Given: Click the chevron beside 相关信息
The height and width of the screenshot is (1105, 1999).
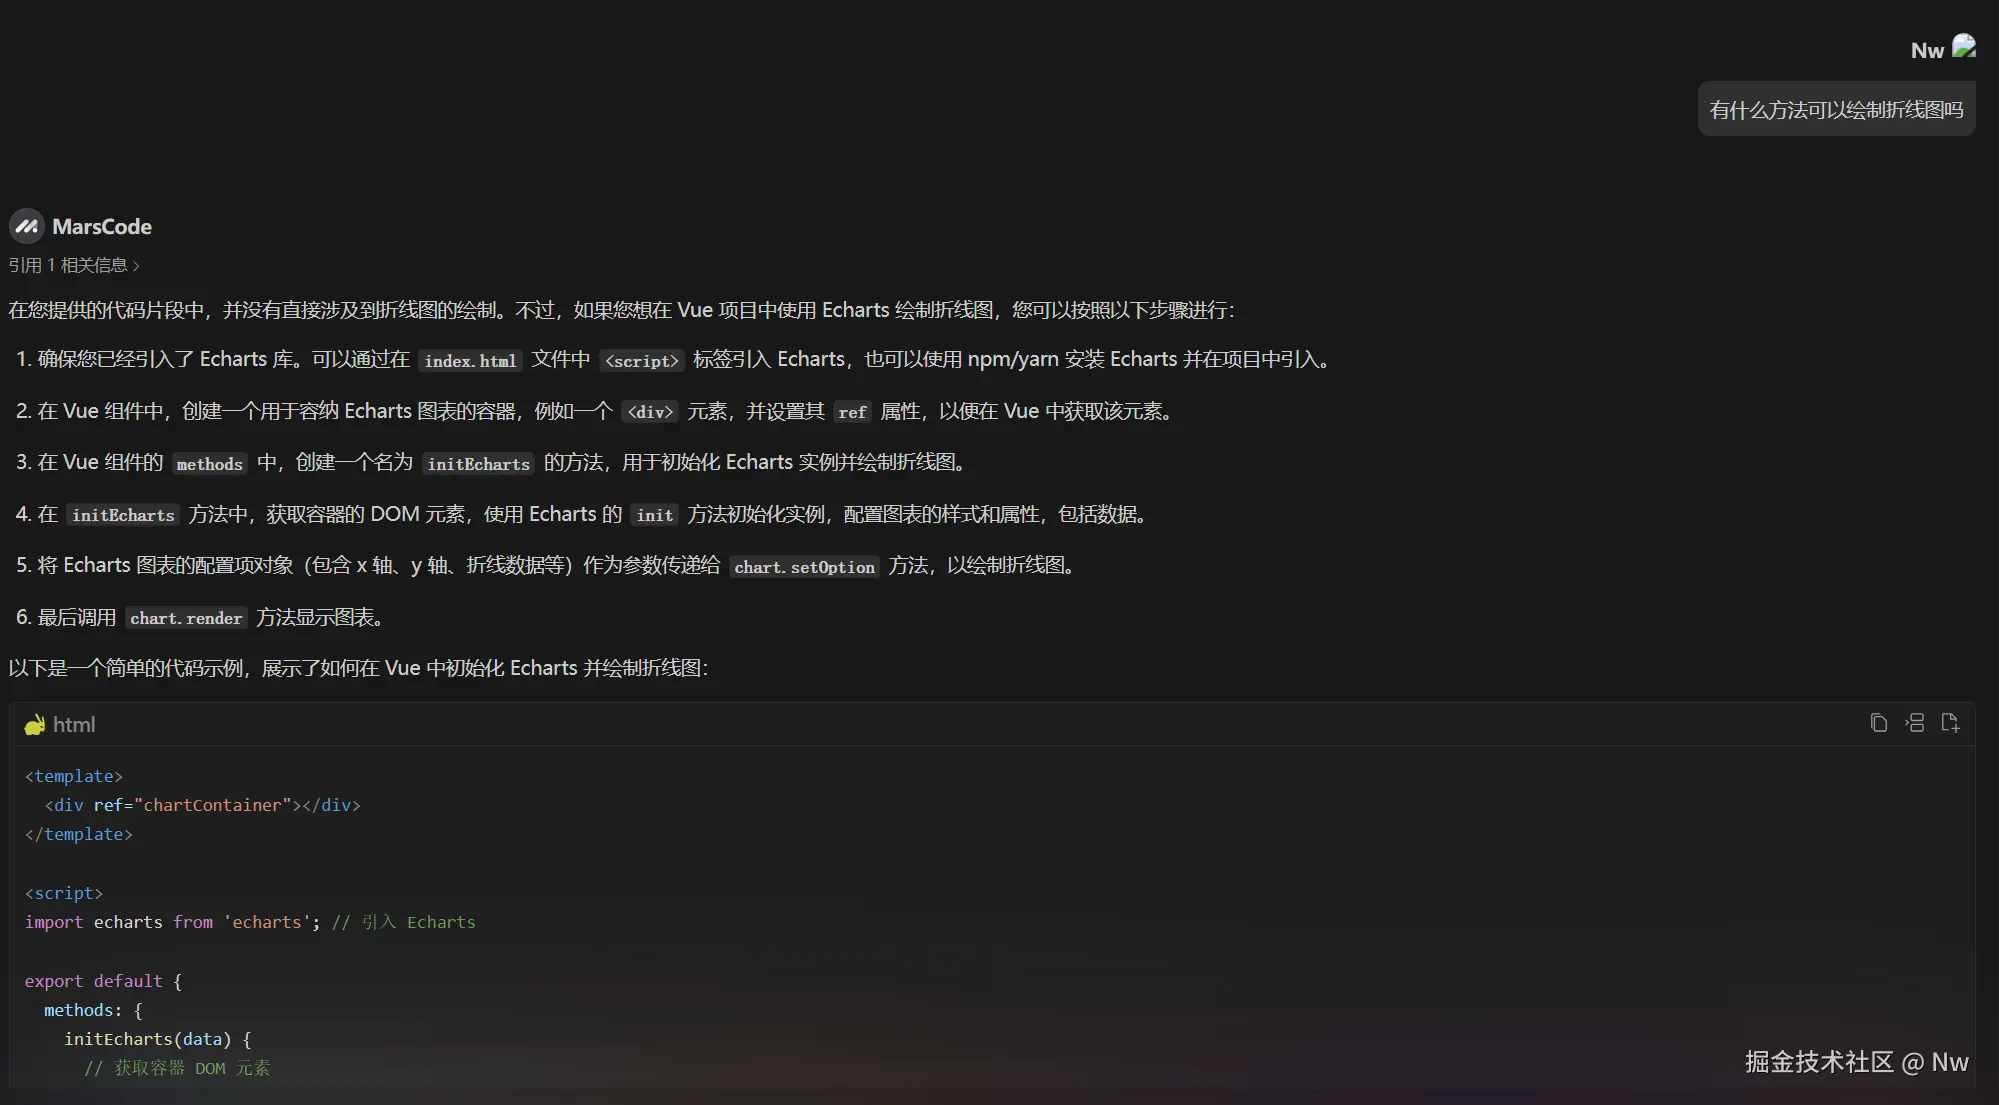Looking at the screenshot, I should click(136, 266).
